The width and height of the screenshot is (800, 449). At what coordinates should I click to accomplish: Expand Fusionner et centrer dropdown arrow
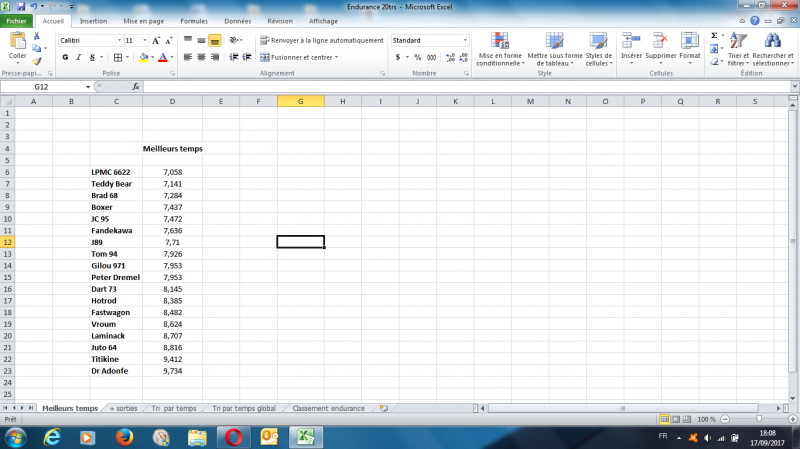pyautogui.click(x=337, y=57)
